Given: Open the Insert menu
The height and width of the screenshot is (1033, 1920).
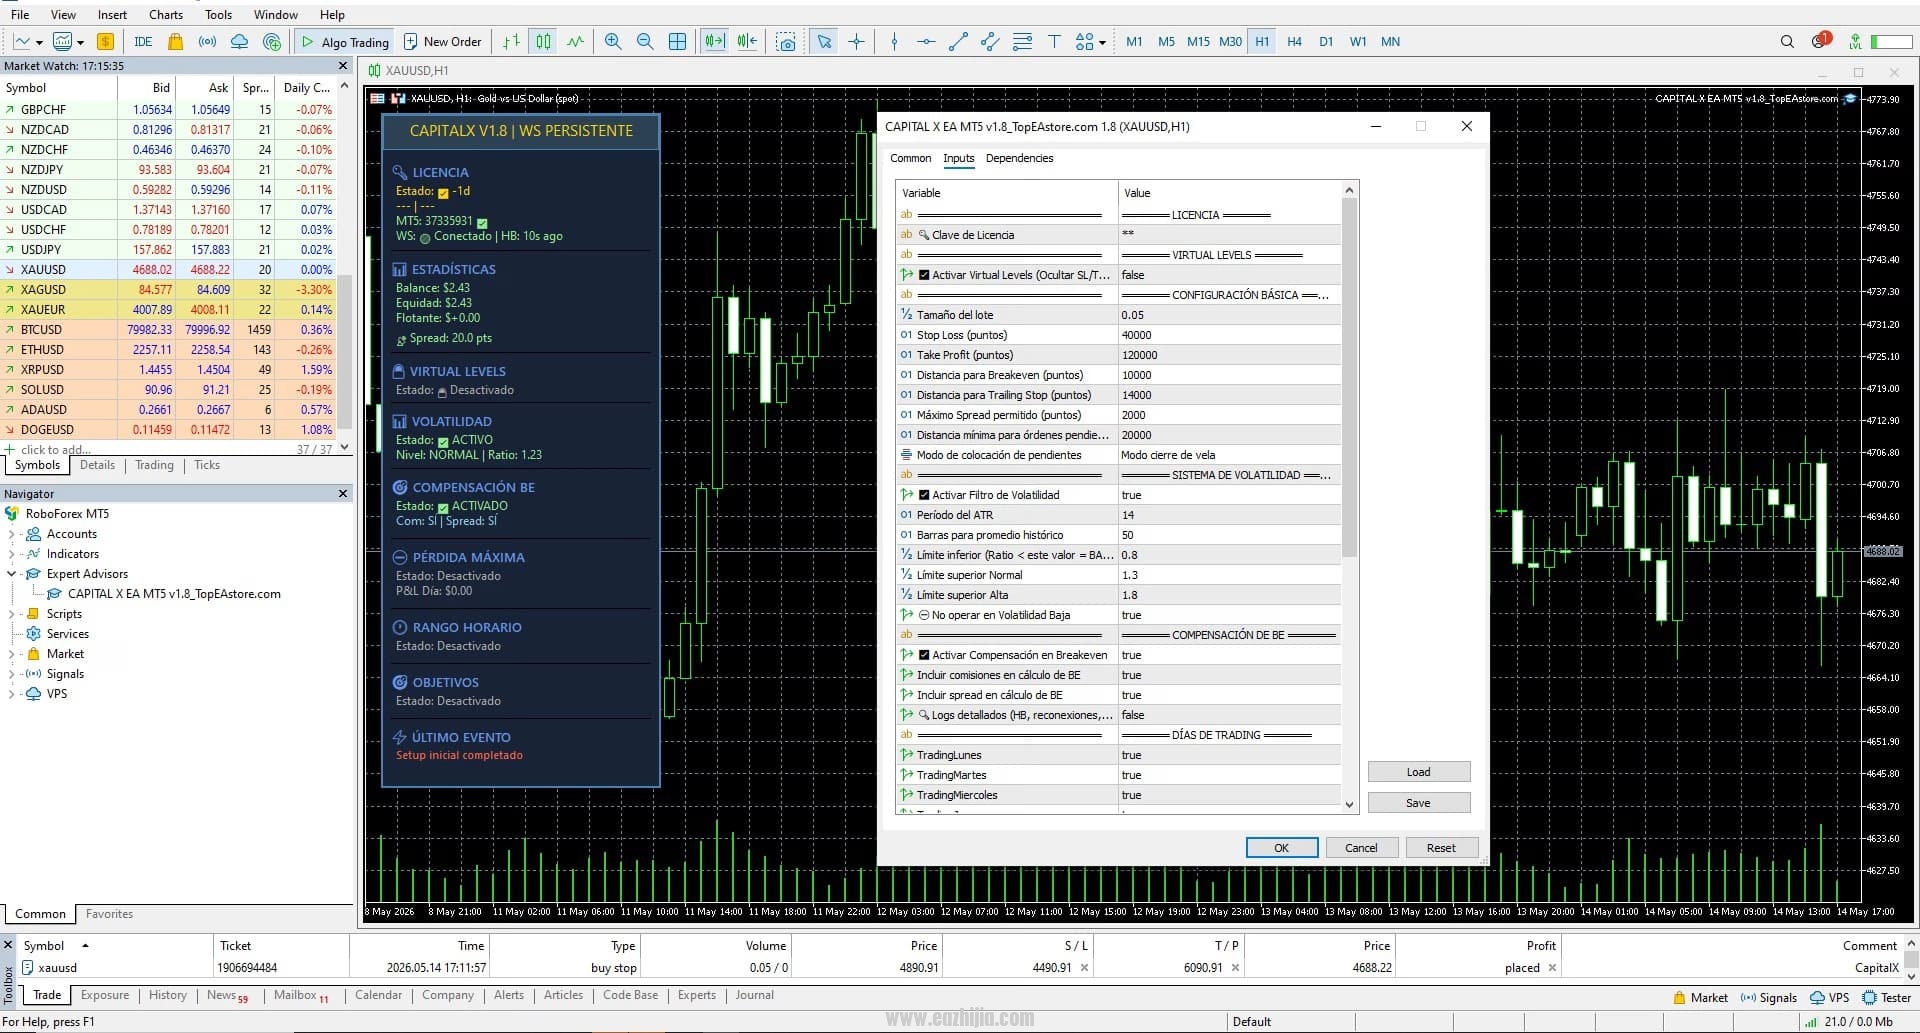Looking at the screenshot, I should pyautogui.click(x=112, y=15).
